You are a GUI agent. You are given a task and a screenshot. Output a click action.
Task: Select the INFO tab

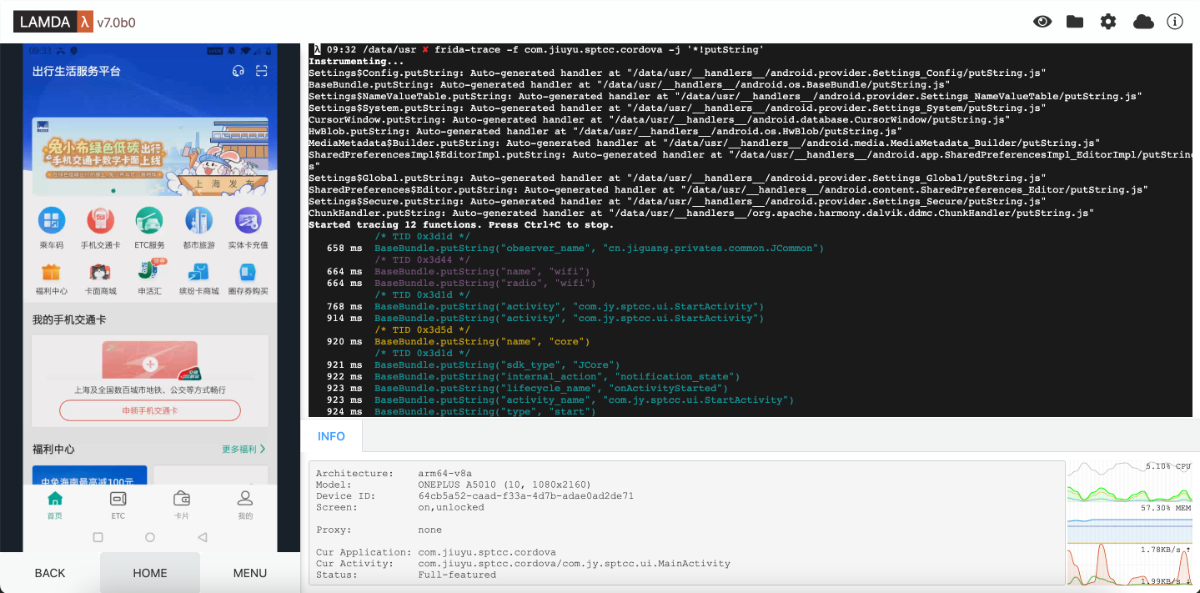click(331, 436)
